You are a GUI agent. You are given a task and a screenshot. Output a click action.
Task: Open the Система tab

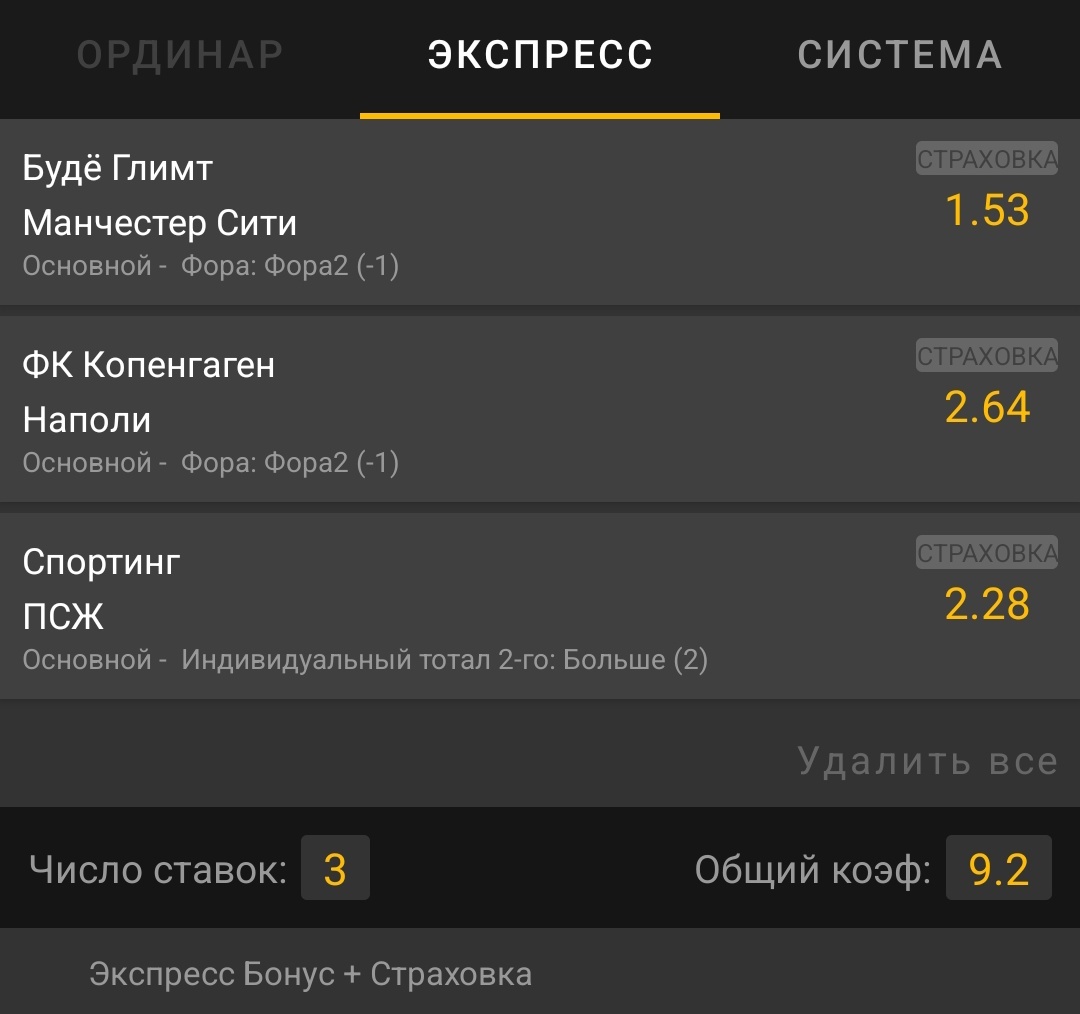[900, 55]
